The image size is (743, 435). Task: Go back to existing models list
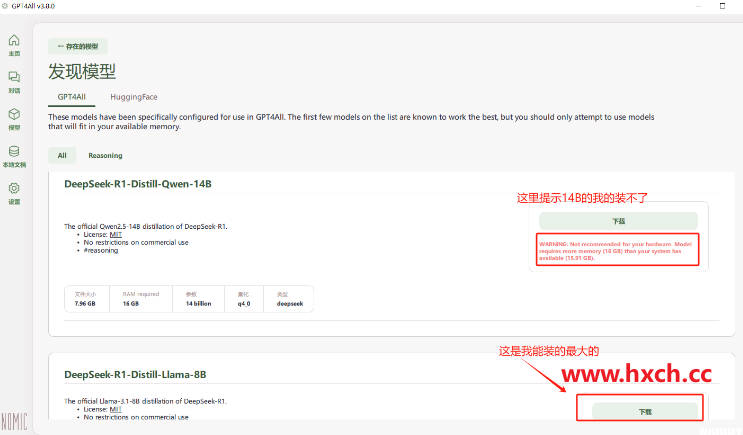(x=78, y=46)
